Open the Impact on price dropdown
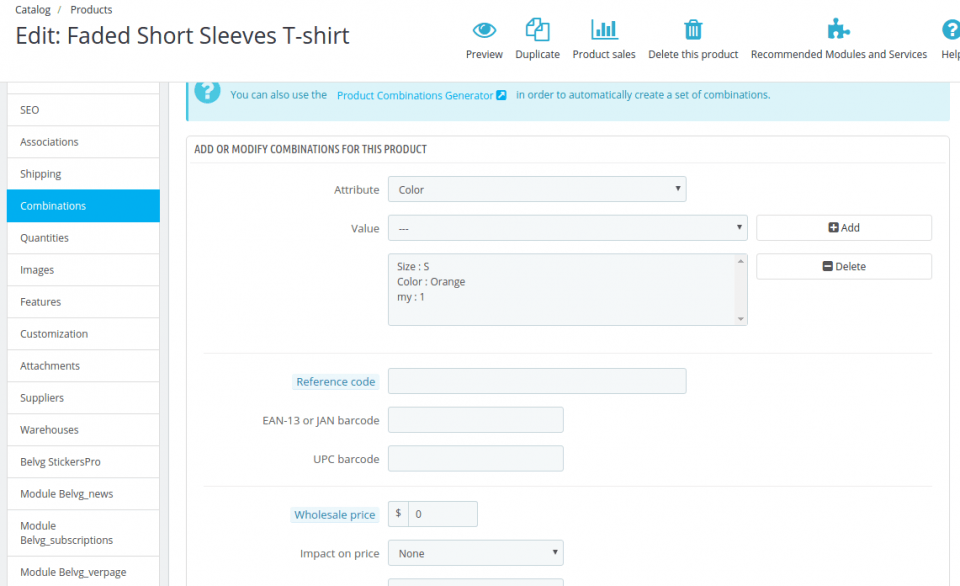The image size is (960, 586). (475, 552)
